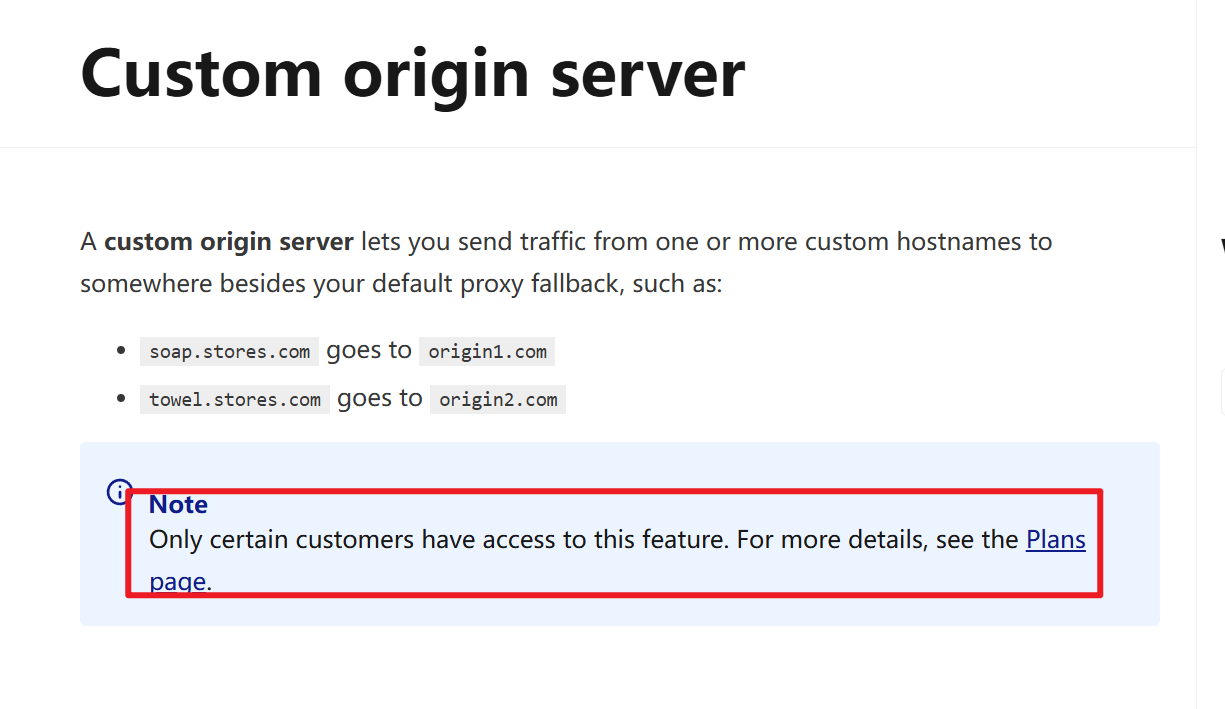Open the Plans page link
Image resolution: width=1225 pixels, height=709 pixels.
point(1056,540)
